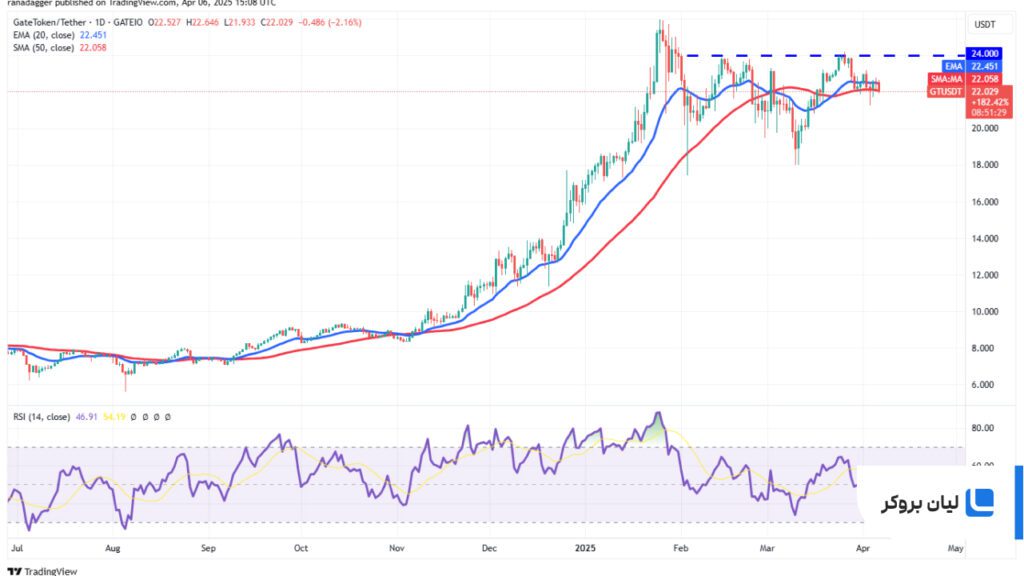Click the close price value C22.029

pyautogui.click(x=277, y=22)
